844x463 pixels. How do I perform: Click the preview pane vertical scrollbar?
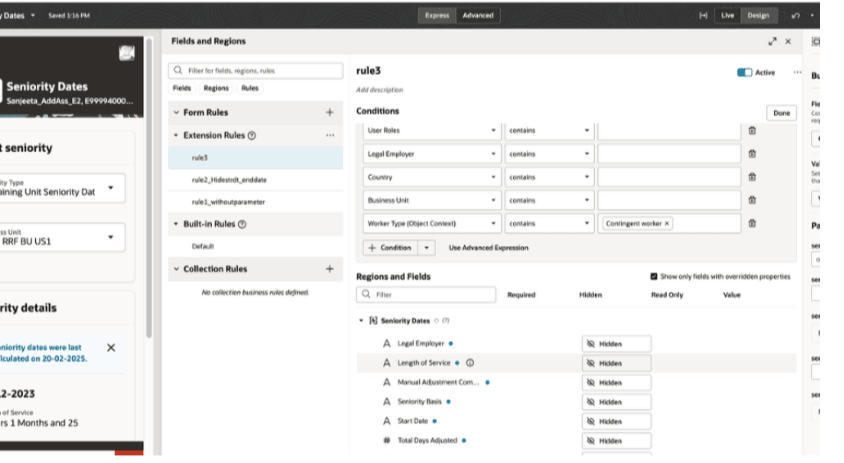[149, 188]
